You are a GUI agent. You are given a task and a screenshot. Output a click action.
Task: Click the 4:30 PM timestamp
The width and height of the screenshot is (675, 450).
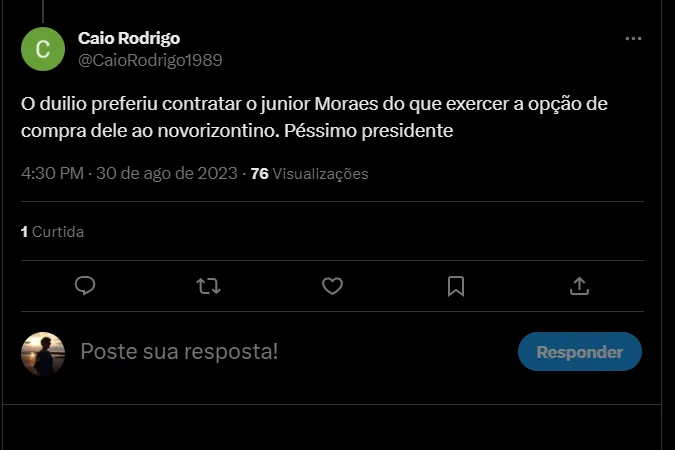click(x=52, y=173)
